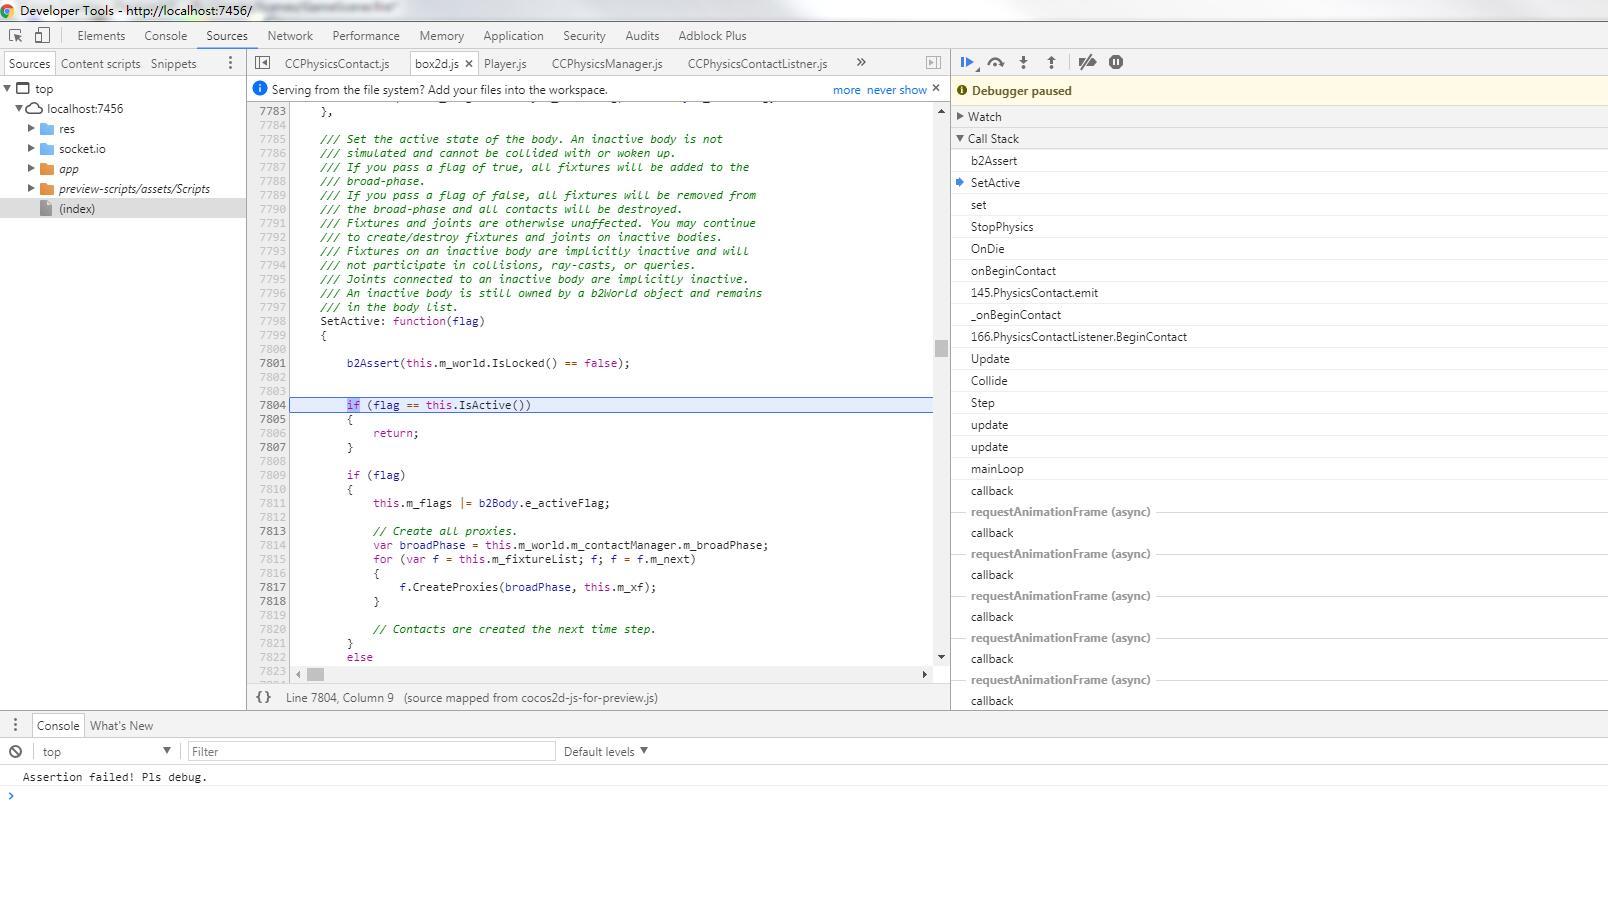
Task: Clear console with the ban icon
Action: [15, 751]
